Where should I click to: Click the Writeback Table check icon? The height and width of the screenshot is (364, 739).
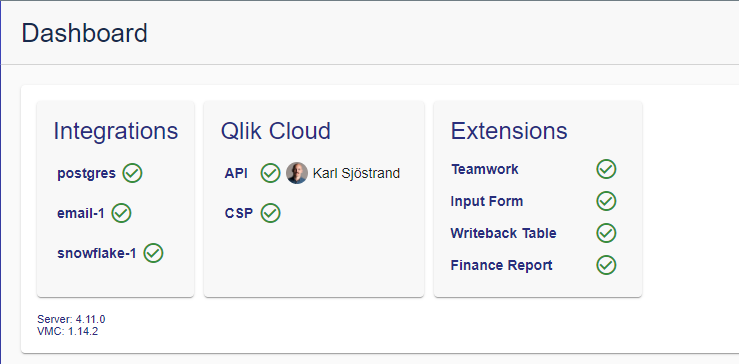point(606,233)
